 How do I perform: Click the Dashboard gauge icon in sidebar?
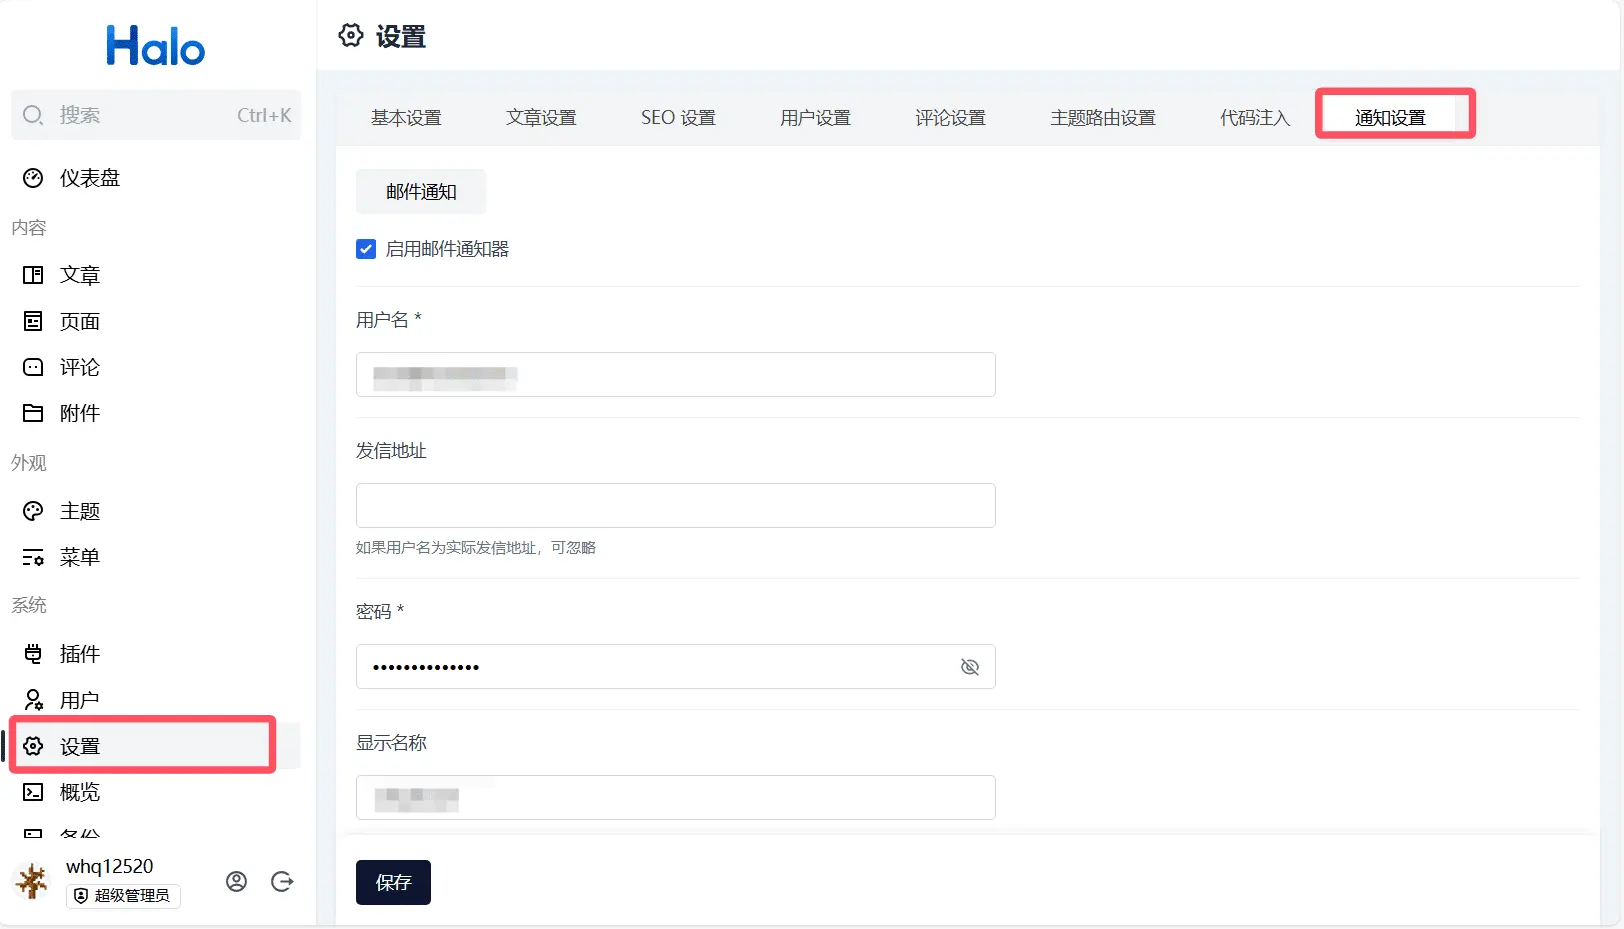pyautogui.click(x=33, y=178)
